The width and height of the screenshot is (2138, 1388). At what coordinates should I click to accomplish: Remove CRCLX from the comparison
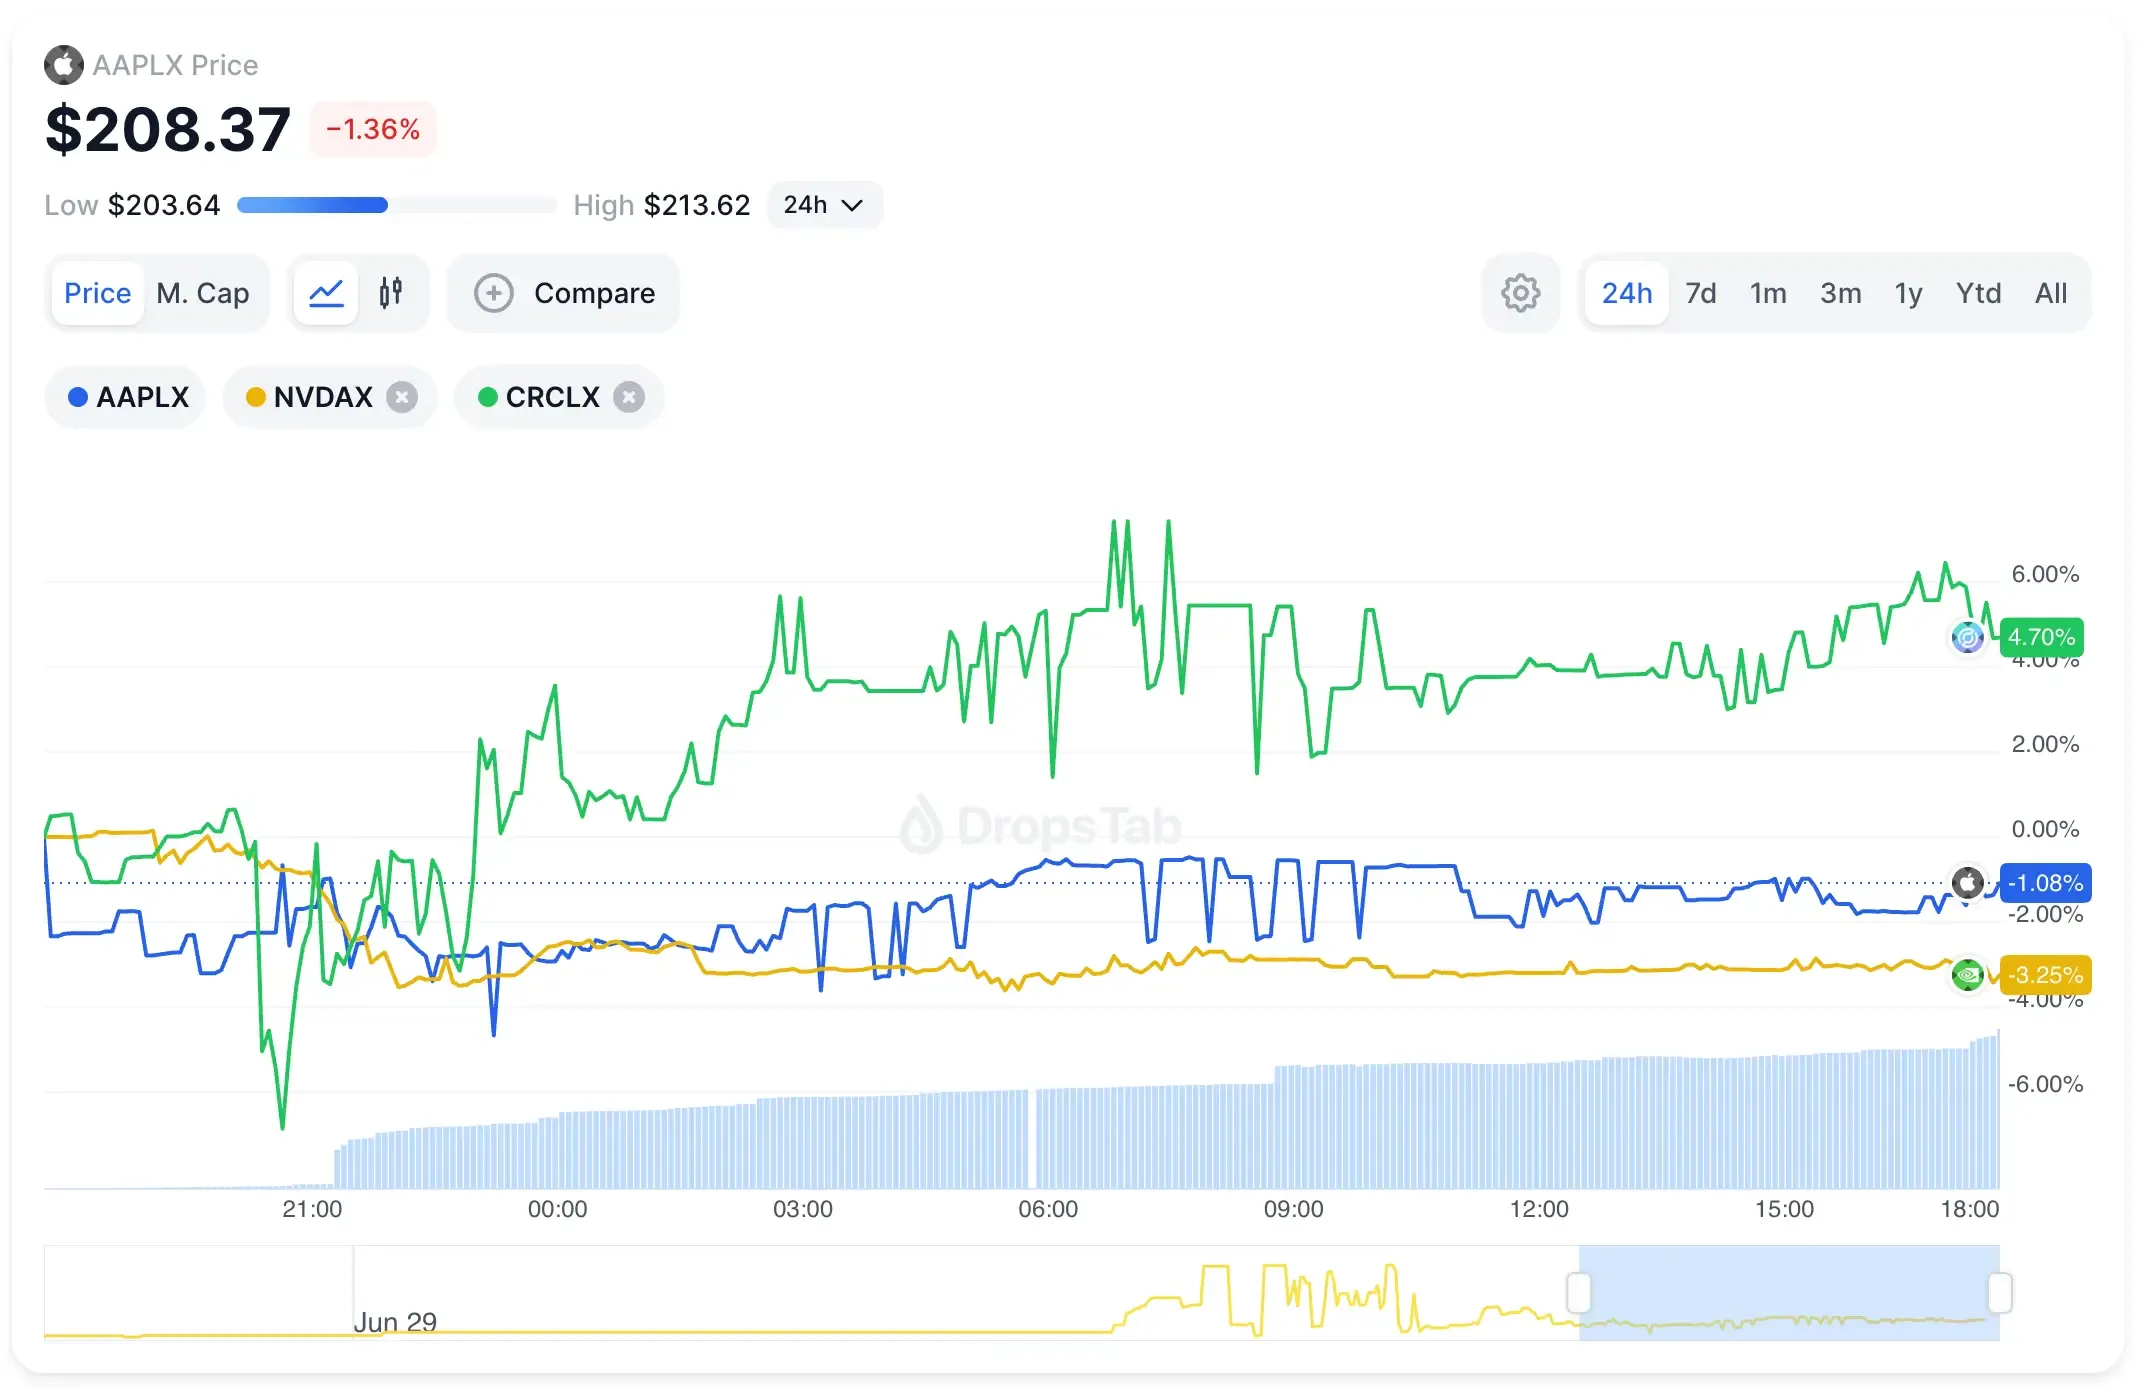(628, 397)
